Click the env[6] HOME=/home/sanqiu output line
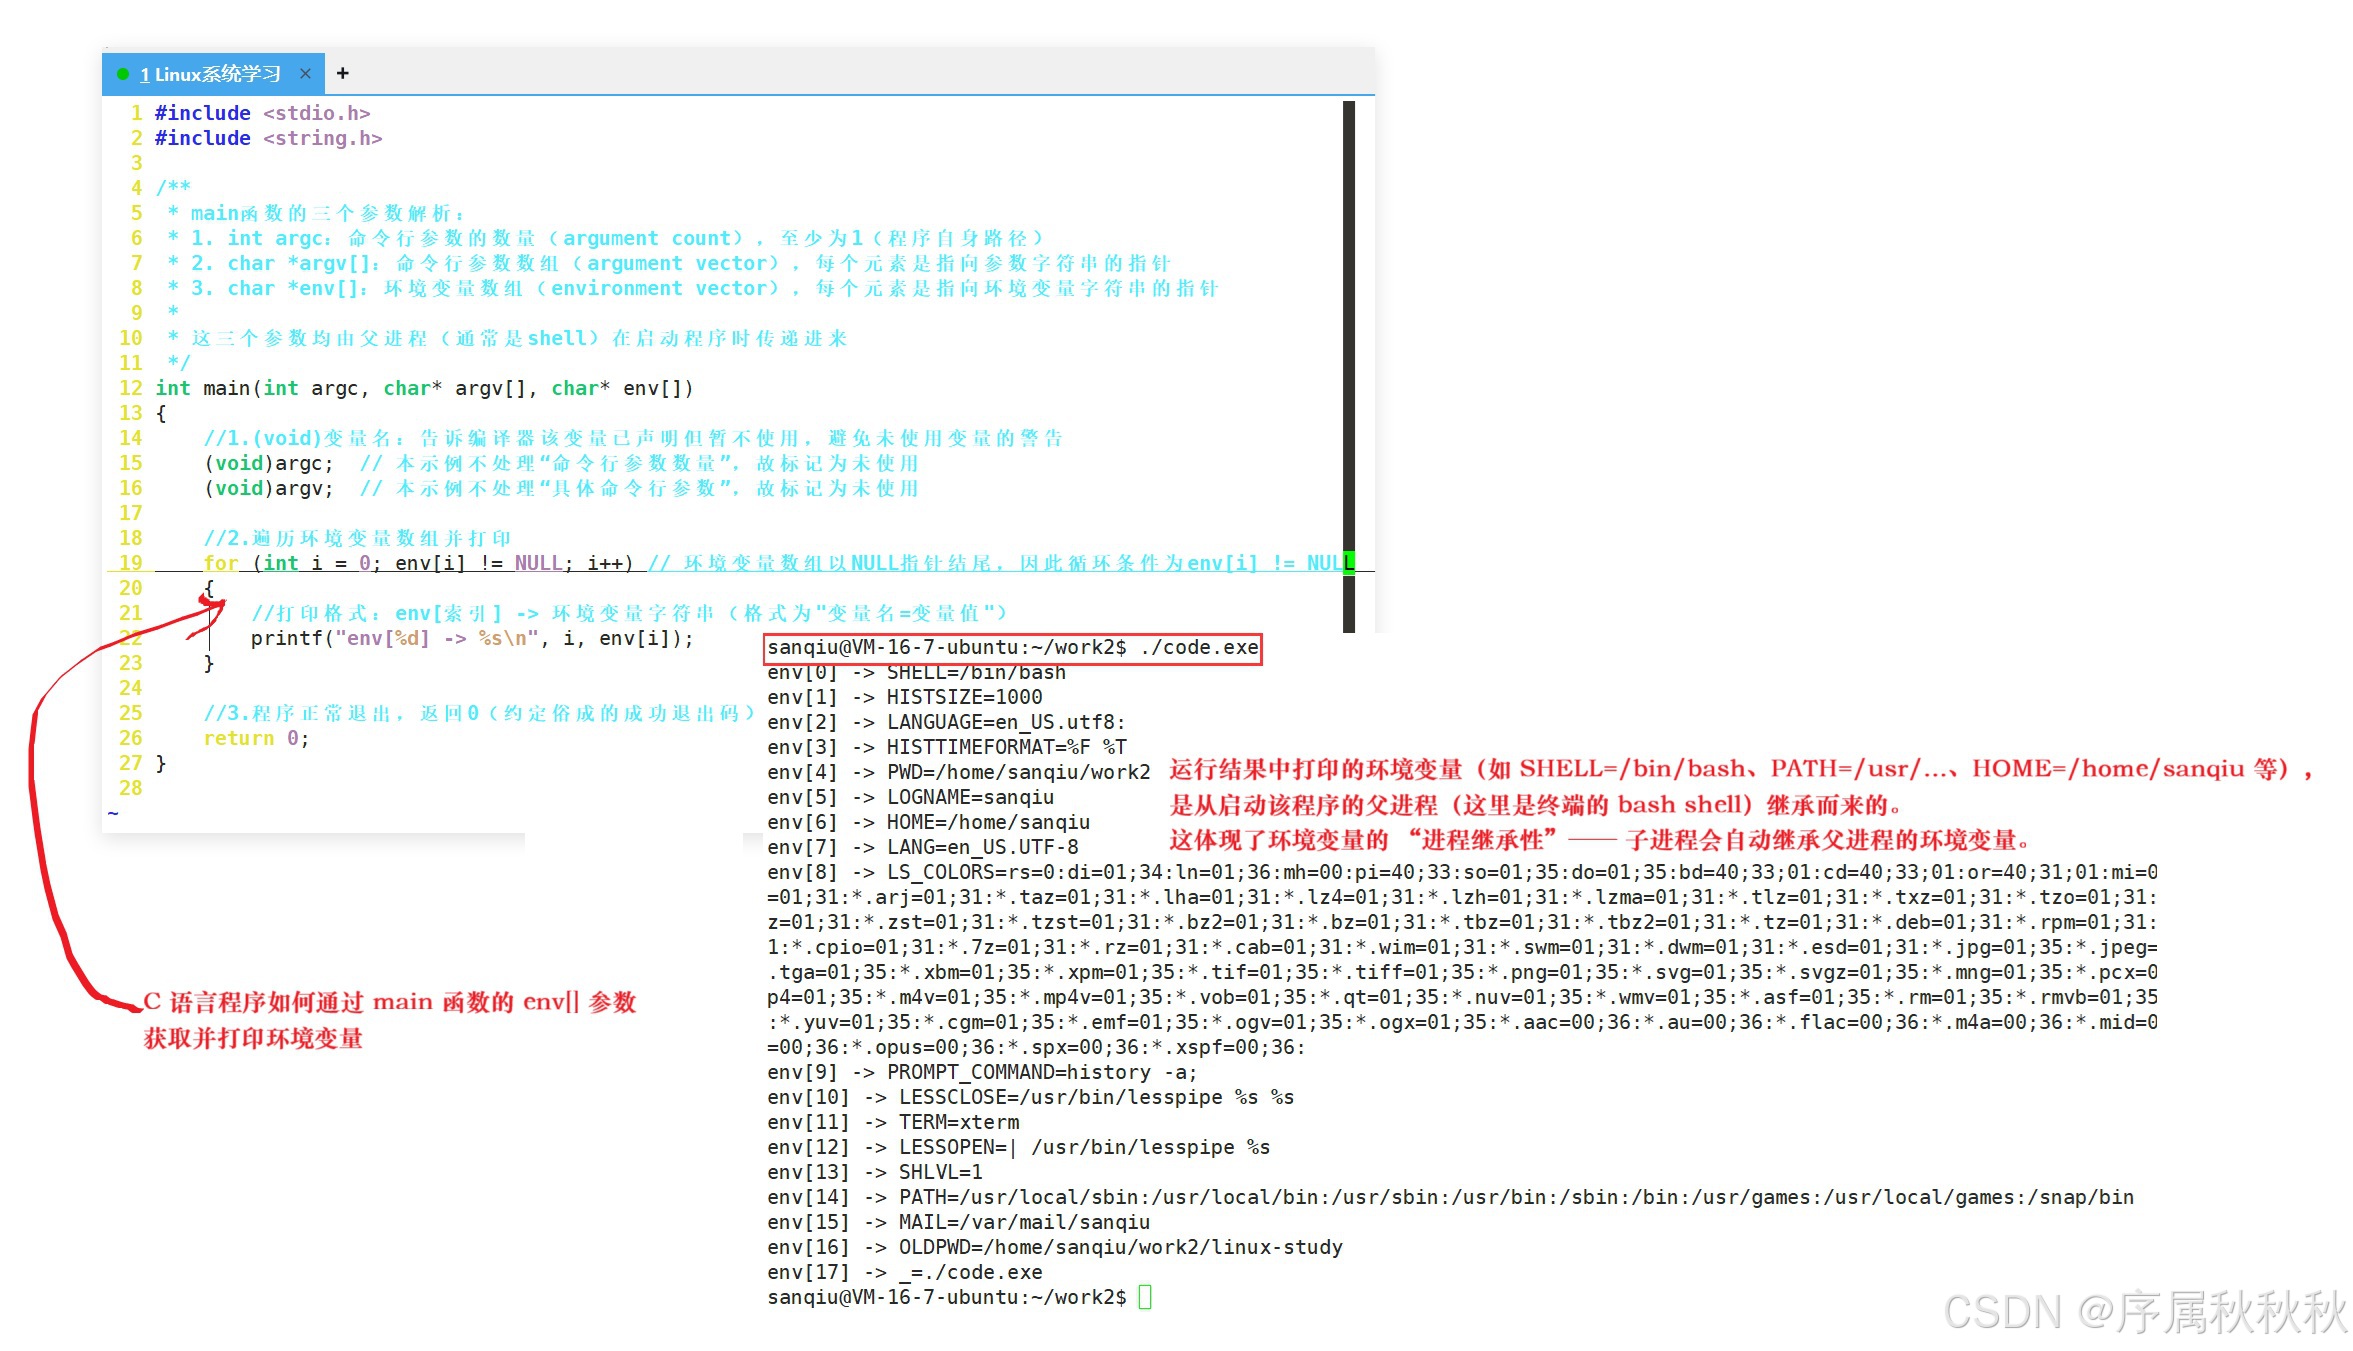Screen dimensions: 2353x1351 pyautogui.click(x=928, y=822)
